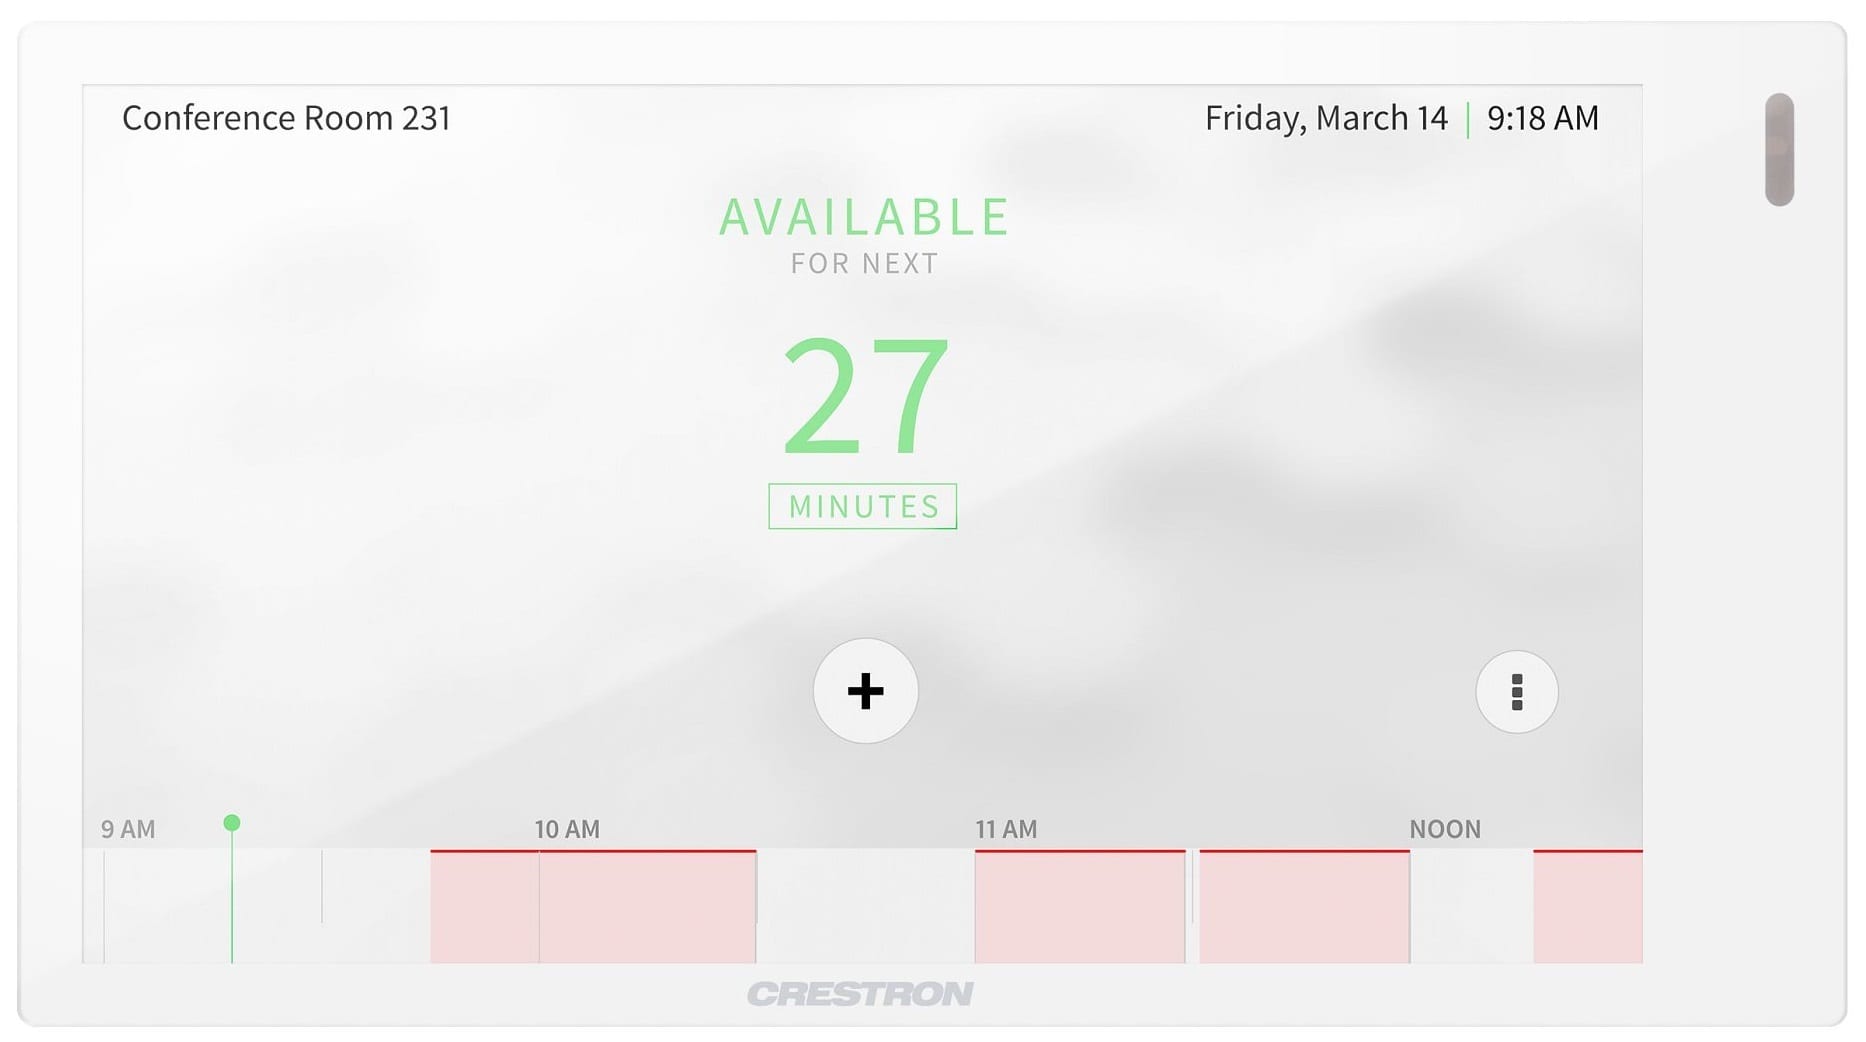Viewport: 1866px width, 1042px height.
Task: Select the reserved block at timeline's right edge
Action: [1587, 907]
